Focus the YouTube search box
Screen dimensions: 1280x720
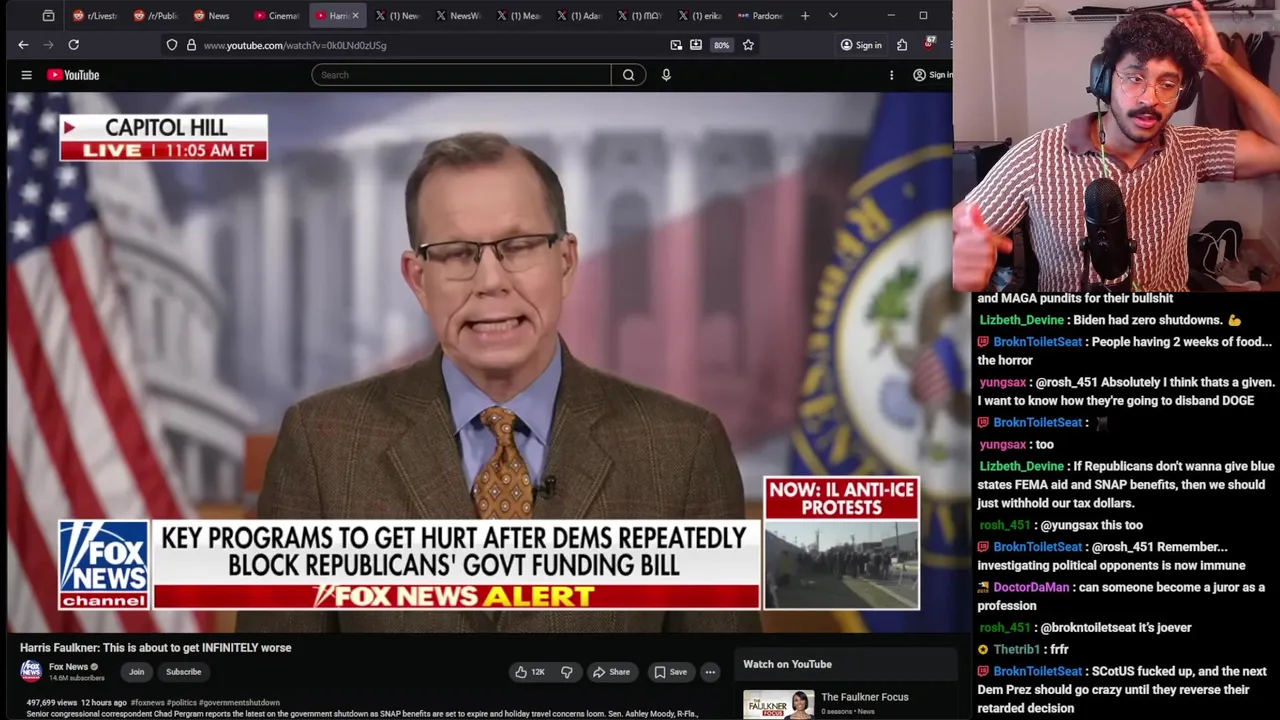[461, 75]
